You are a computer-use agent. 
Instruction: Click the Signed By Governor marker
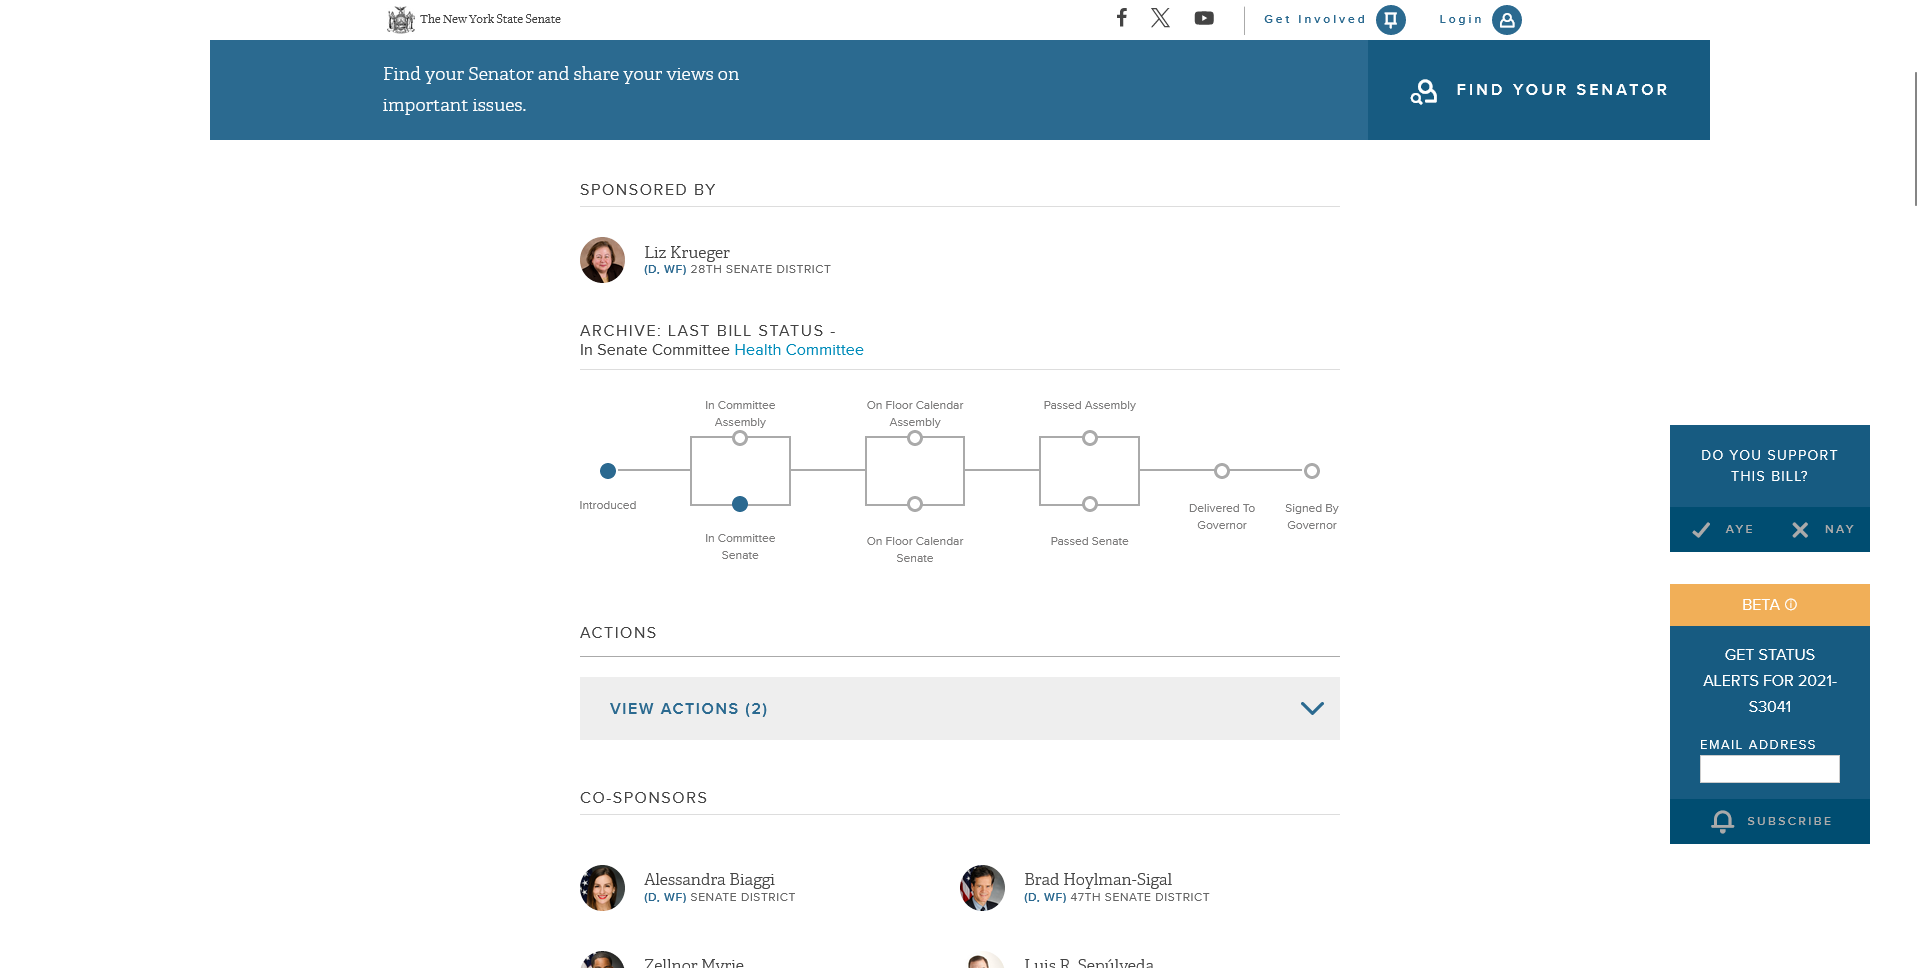tap(1312, 471)
